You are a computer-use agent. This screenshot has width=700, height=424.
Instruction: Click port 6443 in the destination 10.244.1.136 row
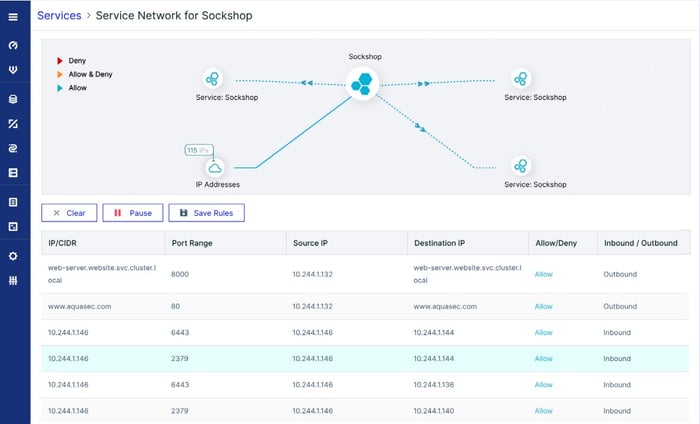pyautogui.click(x=180, y=384)
